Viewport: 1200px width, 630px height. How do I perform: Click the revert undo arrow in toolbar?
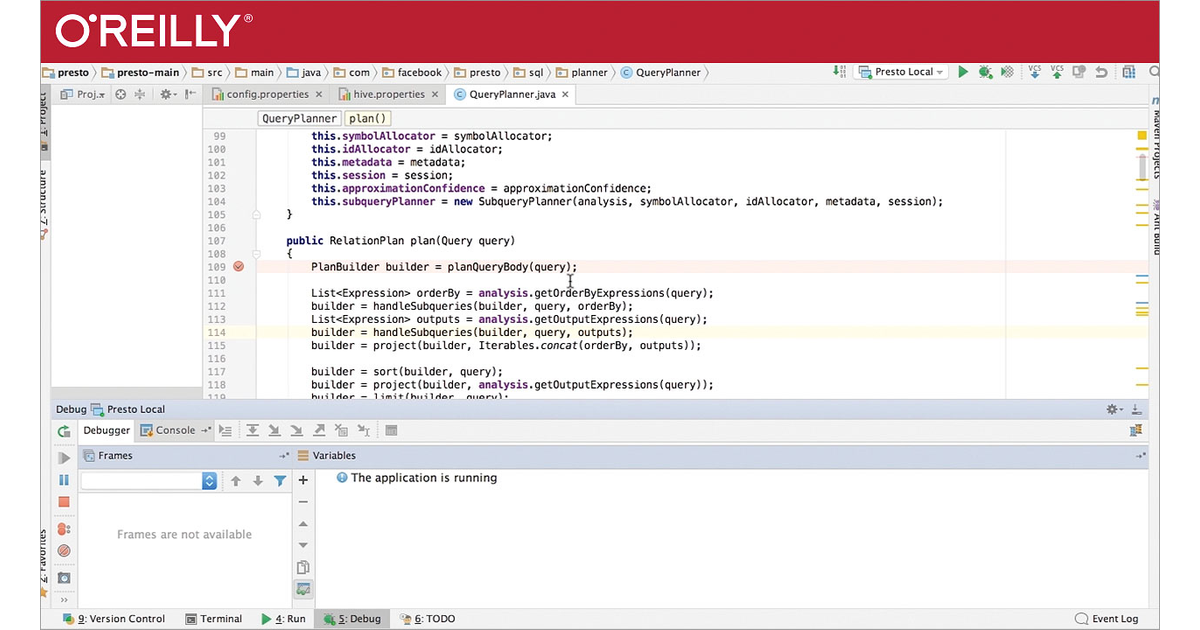(1101, 72)
